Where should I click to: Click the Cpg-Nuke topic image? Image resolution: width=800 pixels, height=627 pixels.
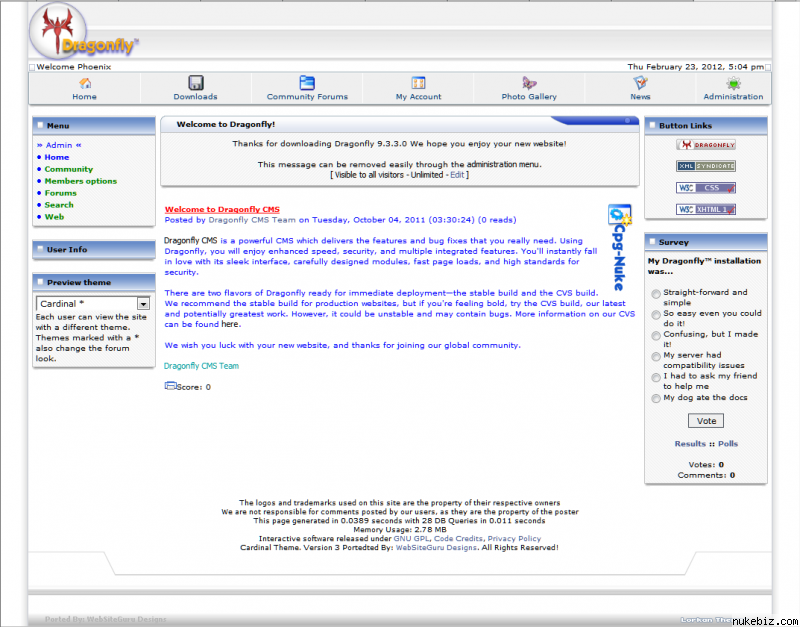point(619,247)
